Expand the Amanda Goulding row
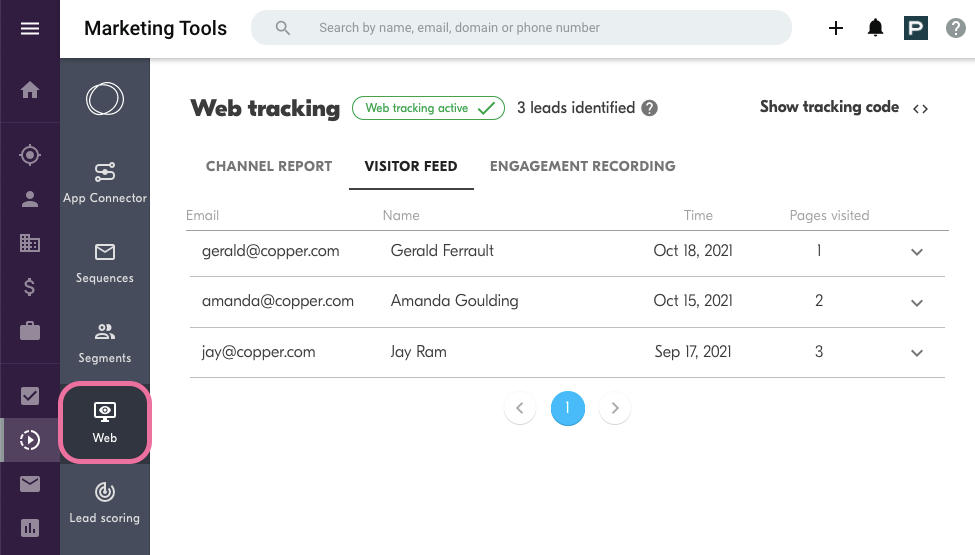Viewport: 975px width, 555px height. 917,303
